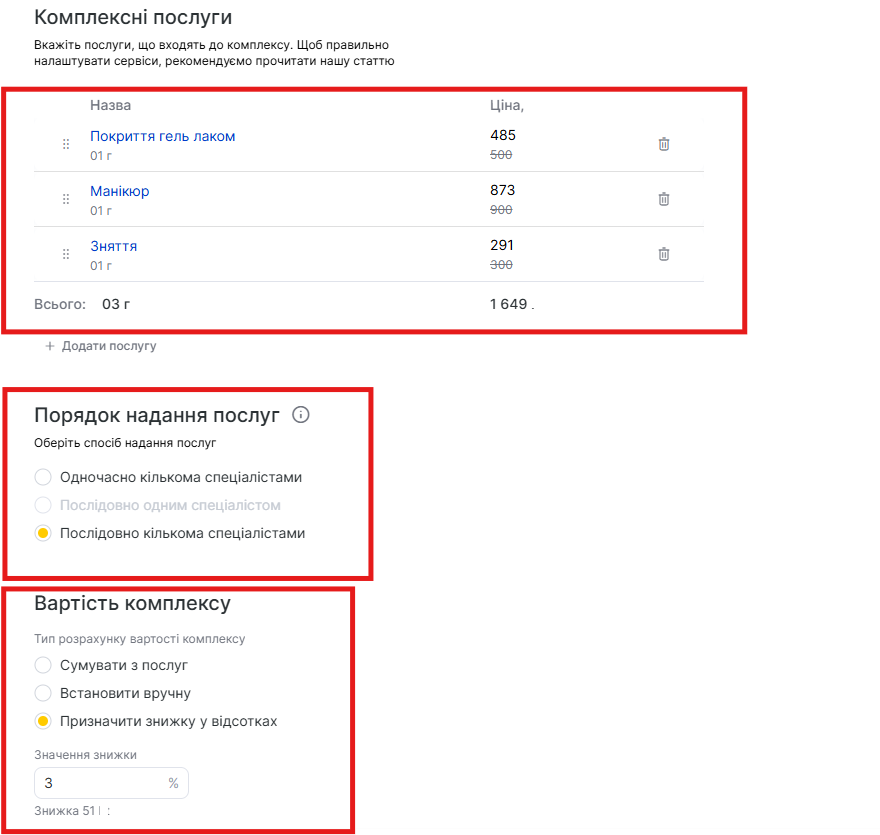Delete the Манікюр service row

coord(663,199)
